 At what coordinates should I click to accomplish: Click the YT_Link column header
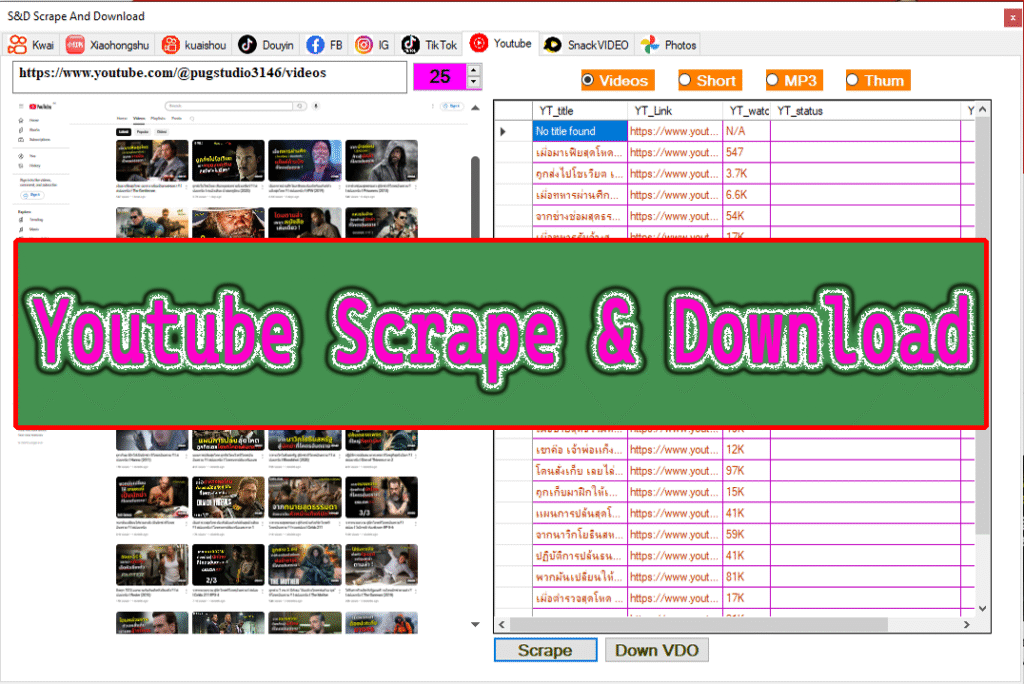pos(675,110)
